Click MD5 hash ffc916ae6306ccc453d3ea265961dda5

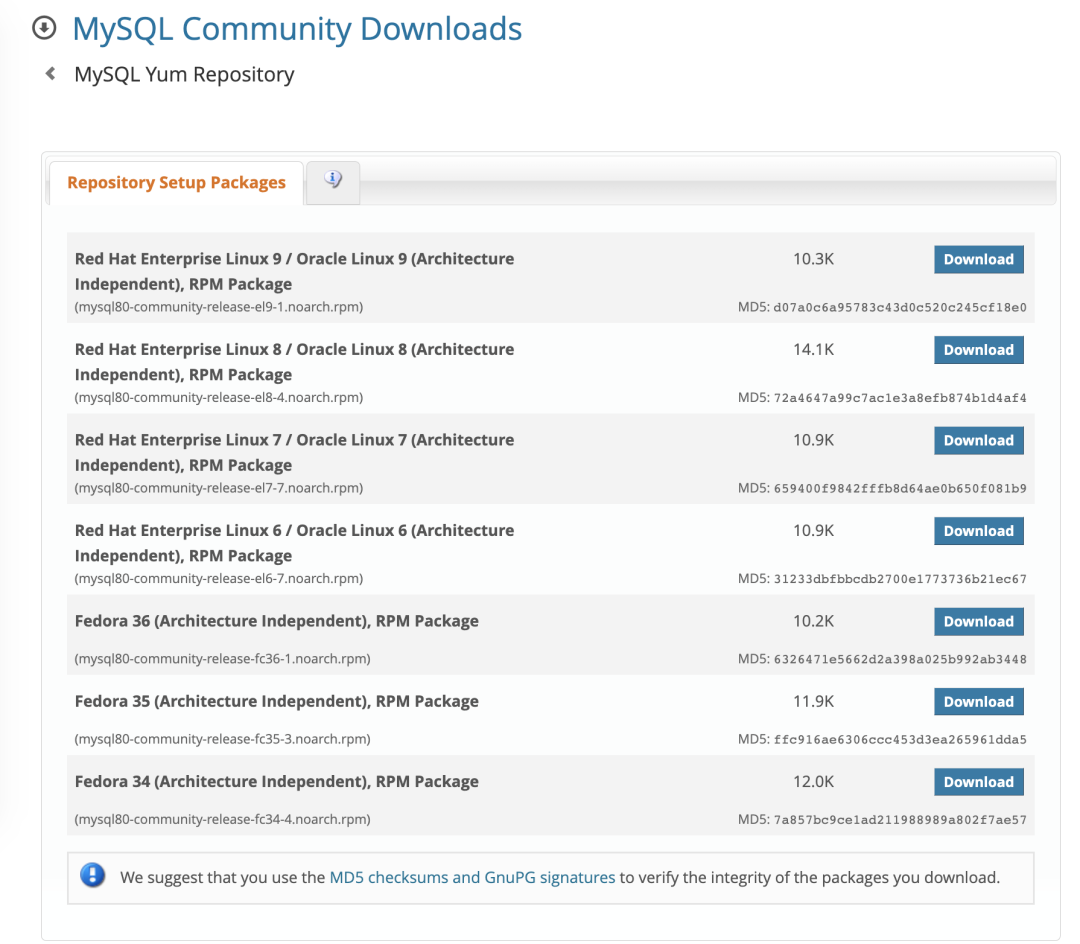pyautogui.click(x=900, y=740)
